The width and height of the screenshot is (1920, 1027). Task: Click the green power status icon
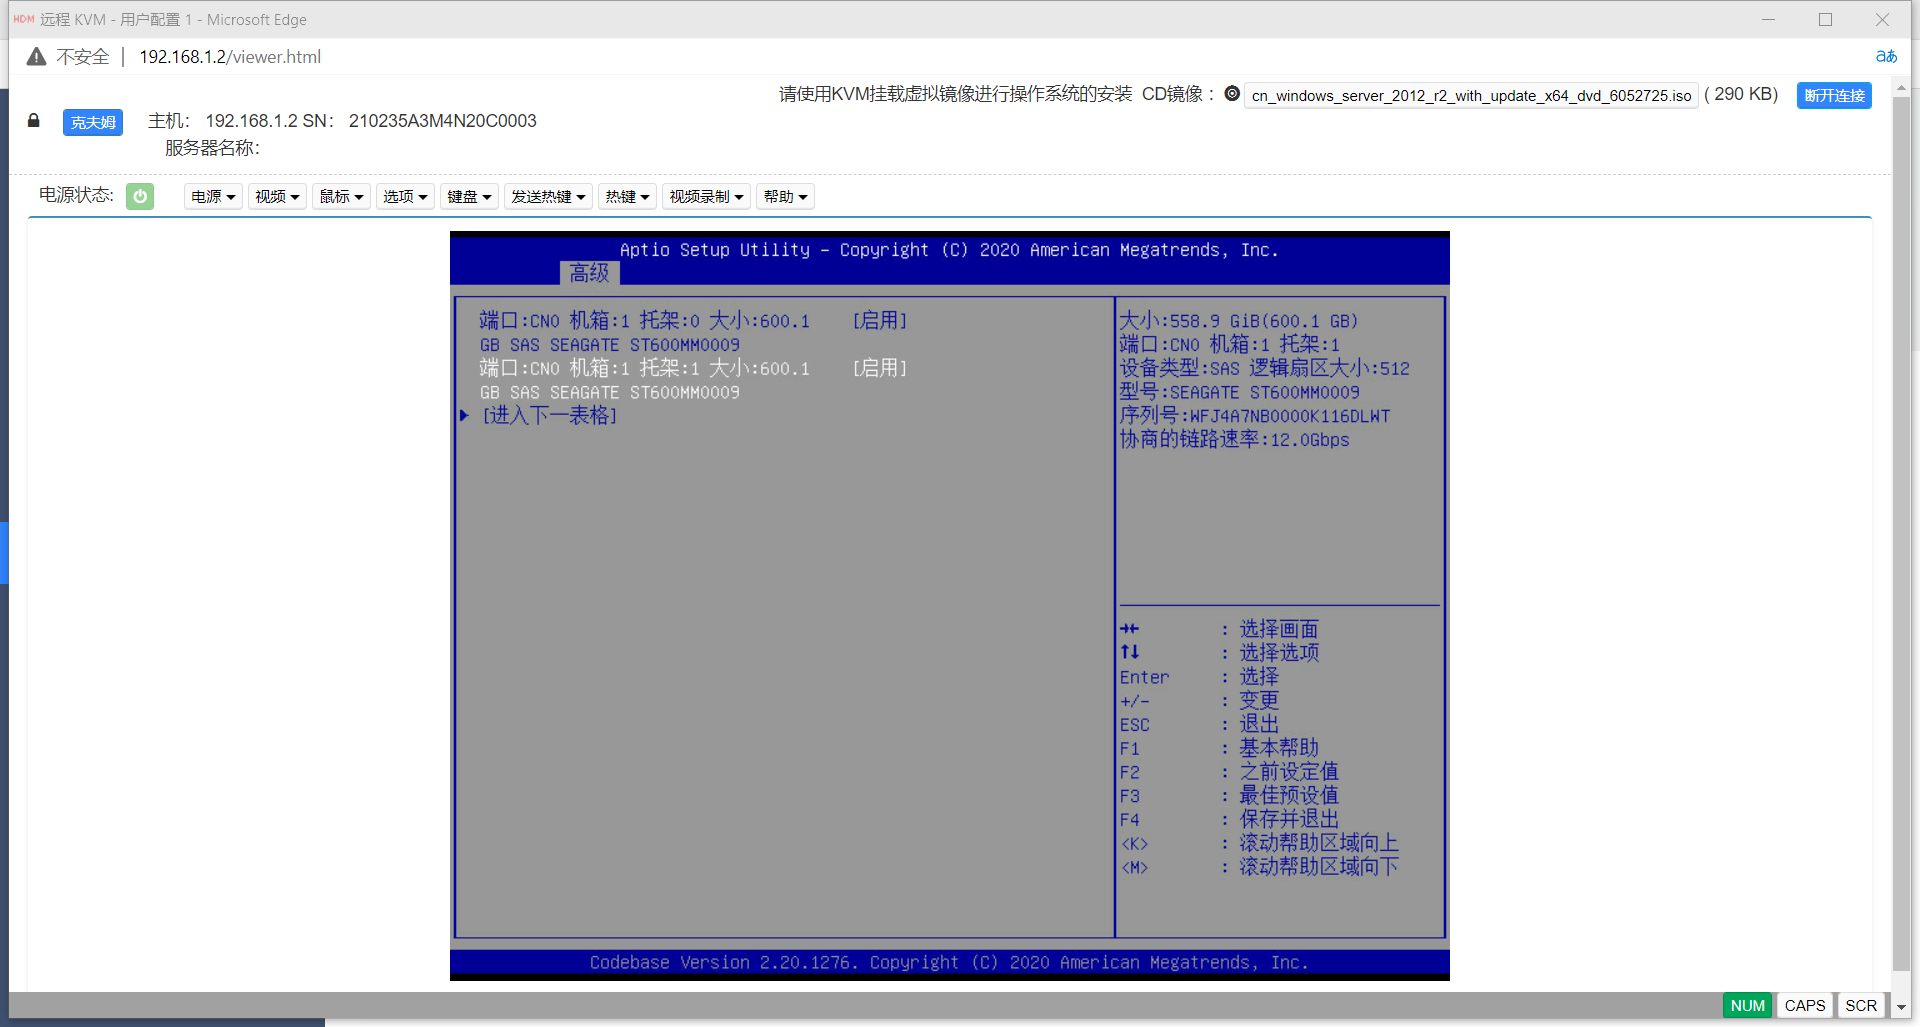(140, 196)
